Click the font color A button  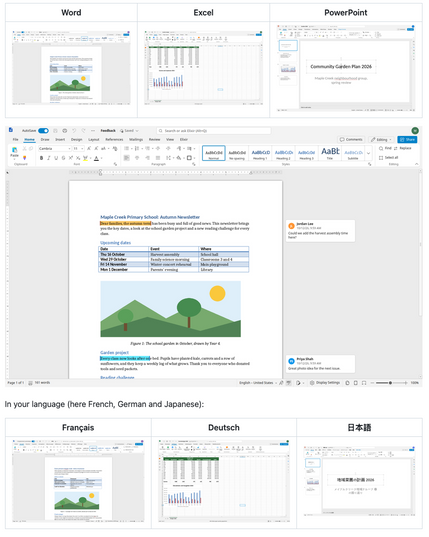(97, 158)
